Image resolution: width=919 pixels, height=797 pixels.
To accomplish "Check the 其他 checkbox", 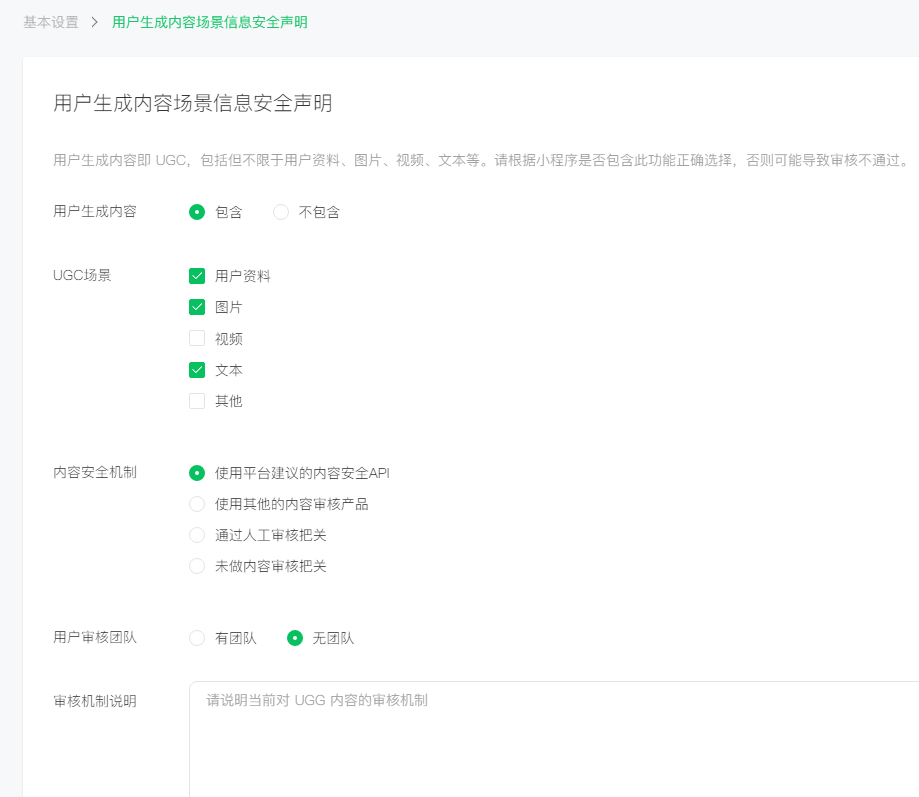I will coord(197,401).
